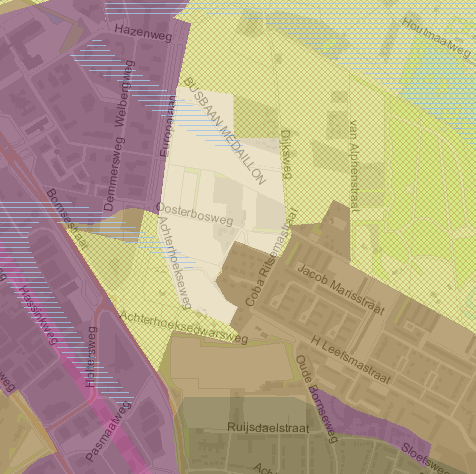The height and width of the screenshot is (474, 476).
Task: Click the Demmersweg street label
Action: pos(114,174)
